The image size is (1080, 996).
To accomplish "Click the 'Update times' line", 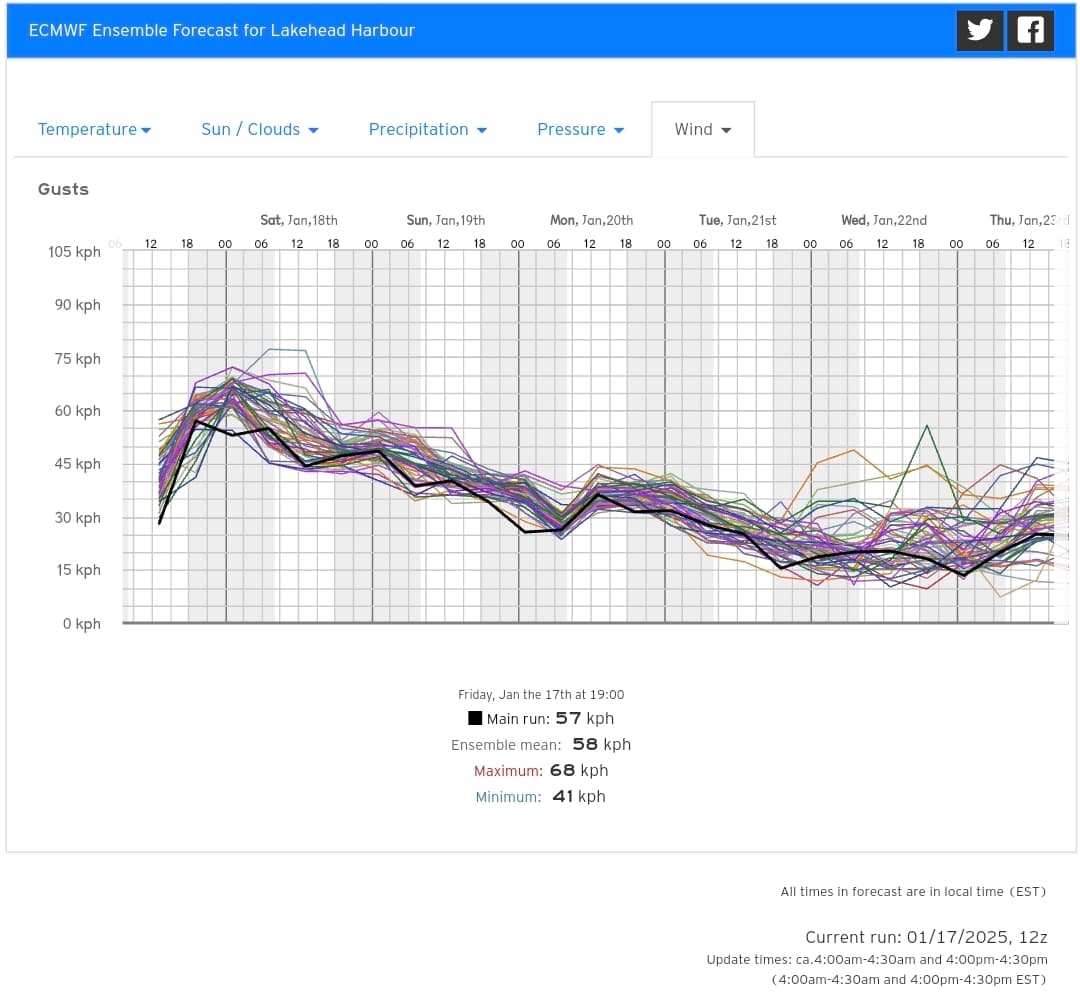I will coord(878,959).
